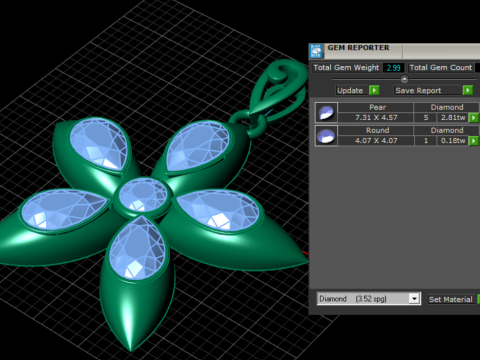Select the bottom pear gem on pendant
Viewport: 480px width, 360px height.
137,248
